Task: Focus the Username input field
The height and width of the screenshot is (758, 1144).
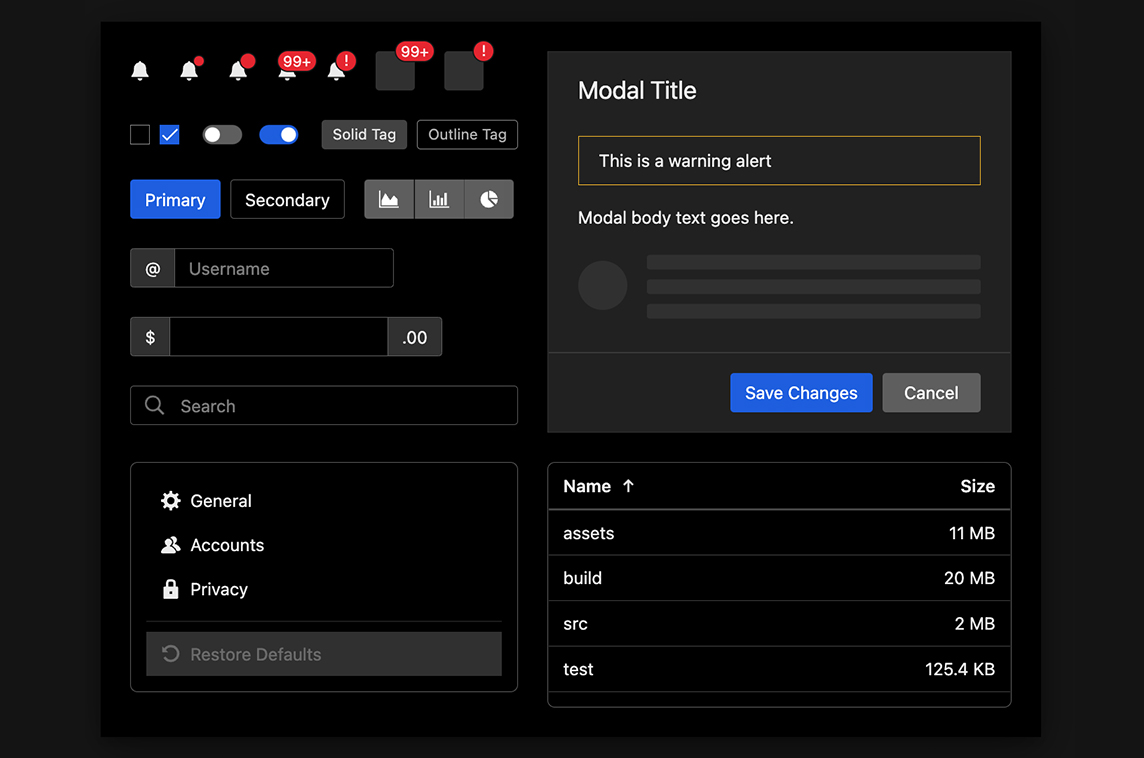Action: coord(284,268)
